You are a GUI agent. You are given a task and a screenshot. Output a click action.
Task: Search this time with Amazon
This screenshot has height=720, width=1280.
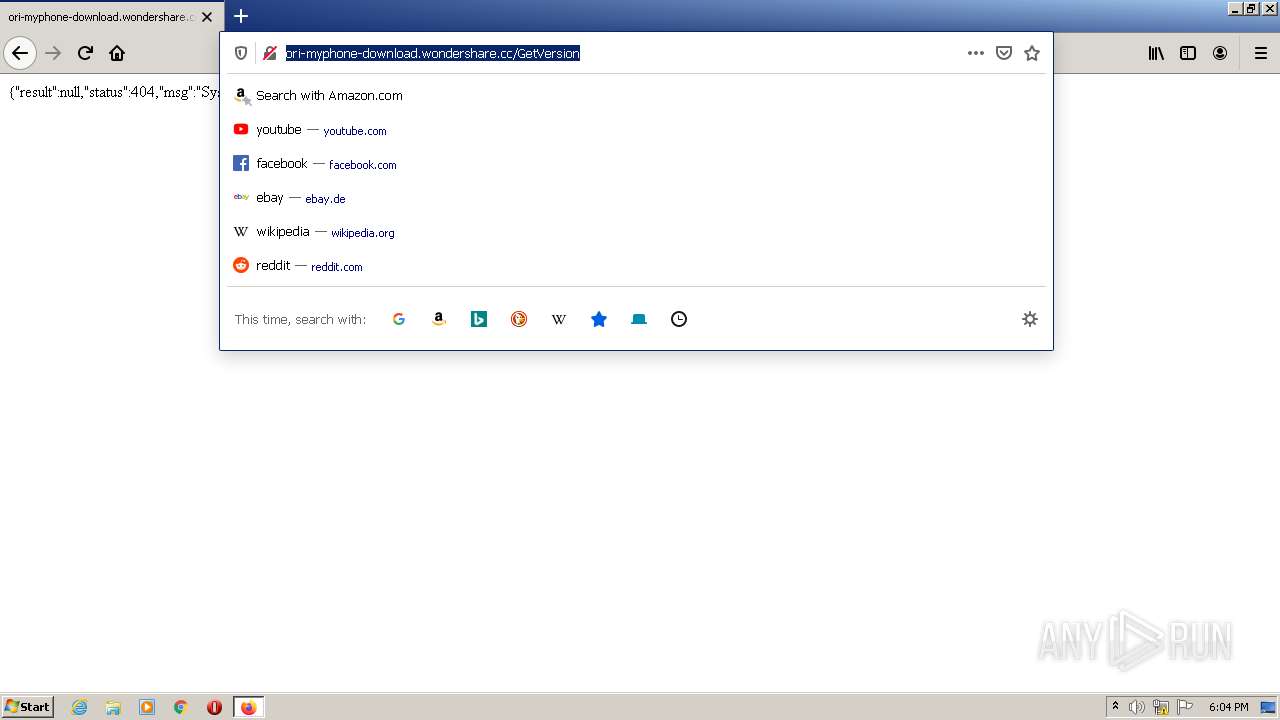[x=439, y=319]
